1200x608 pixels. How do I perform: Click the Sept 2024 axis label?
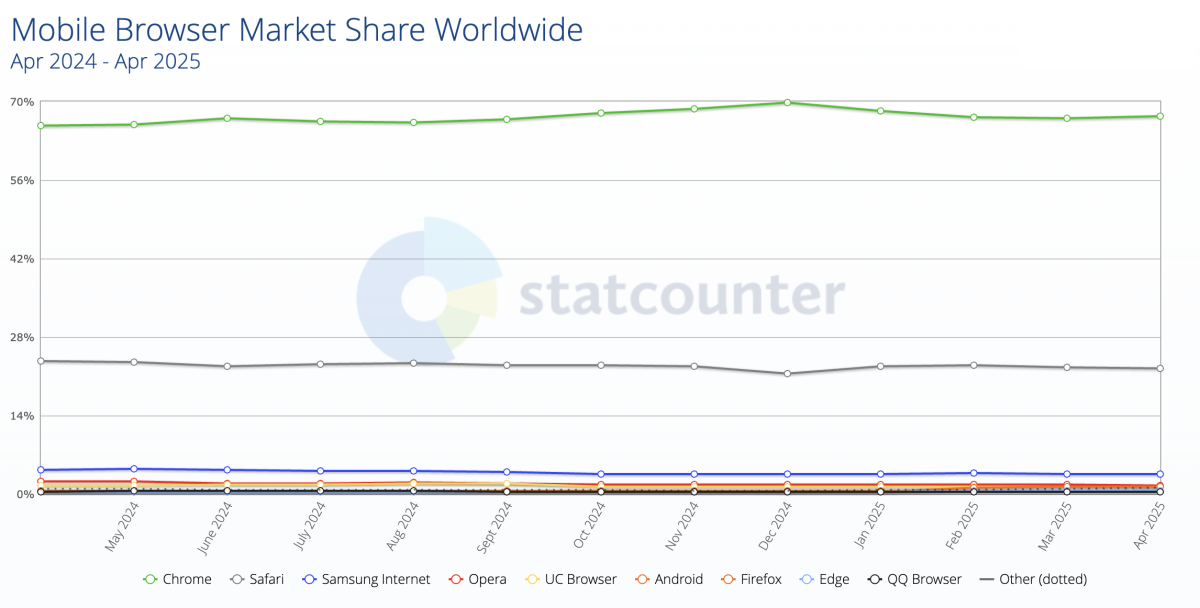click(495, 526)
